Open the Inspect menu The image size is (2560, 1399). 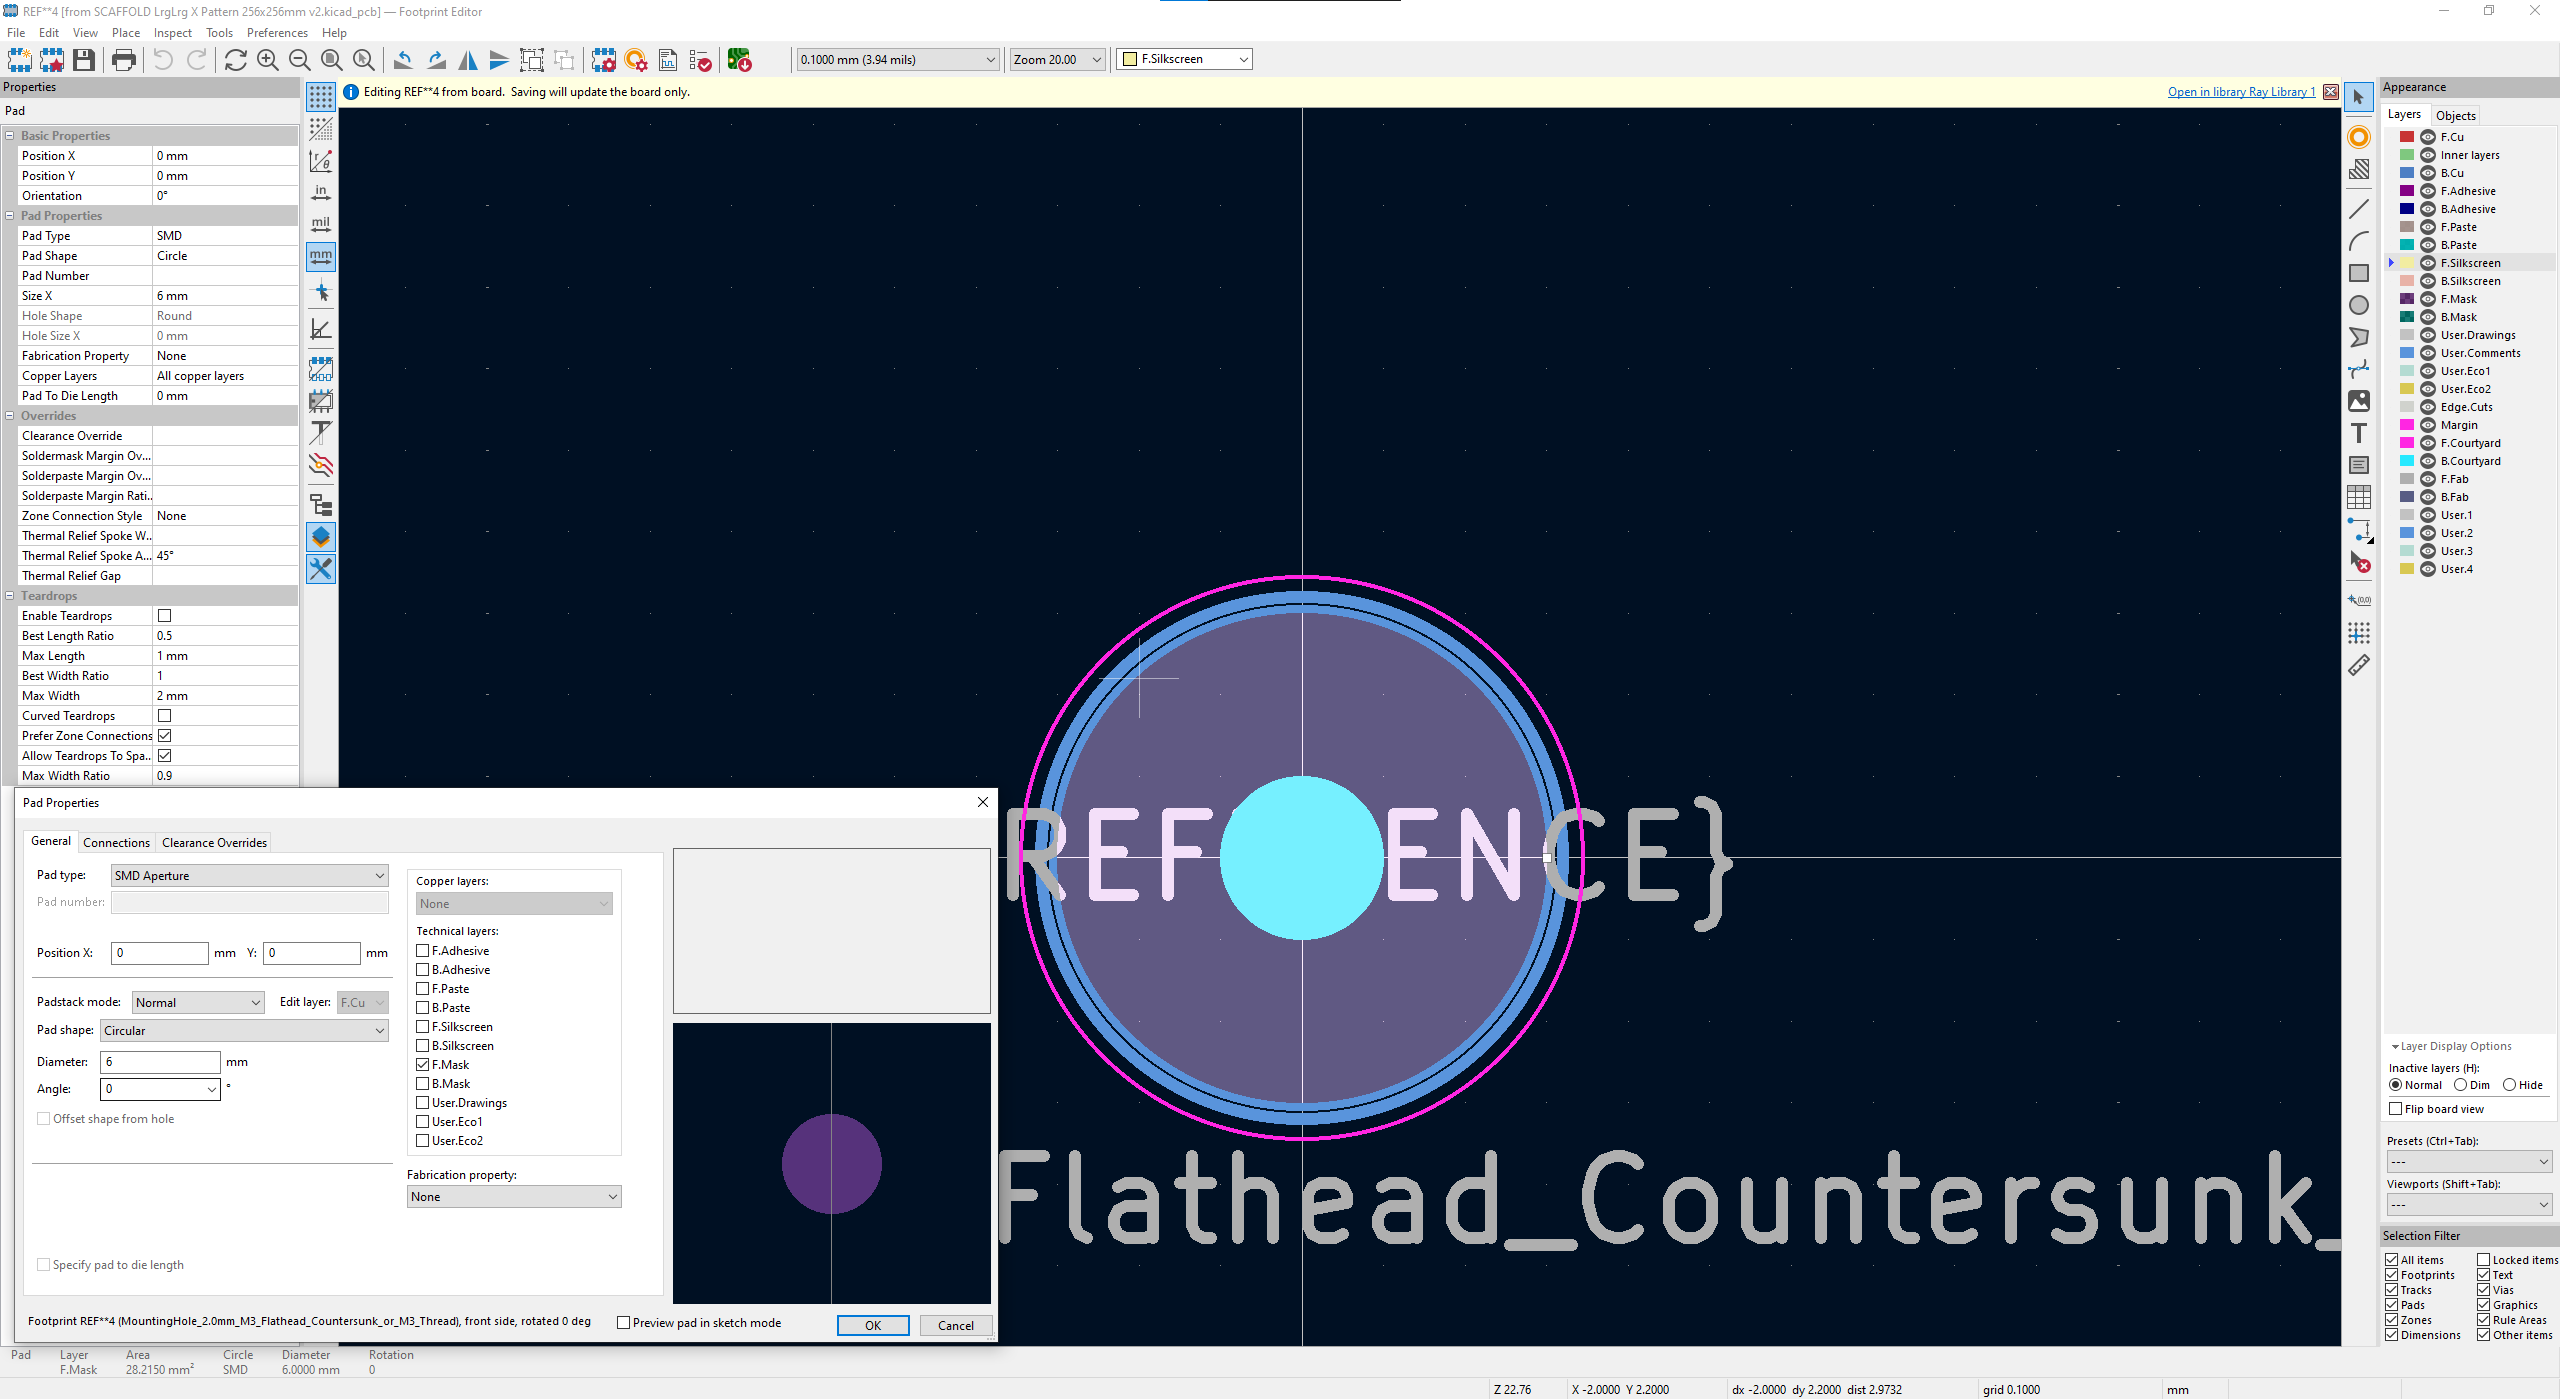(172, 33)
